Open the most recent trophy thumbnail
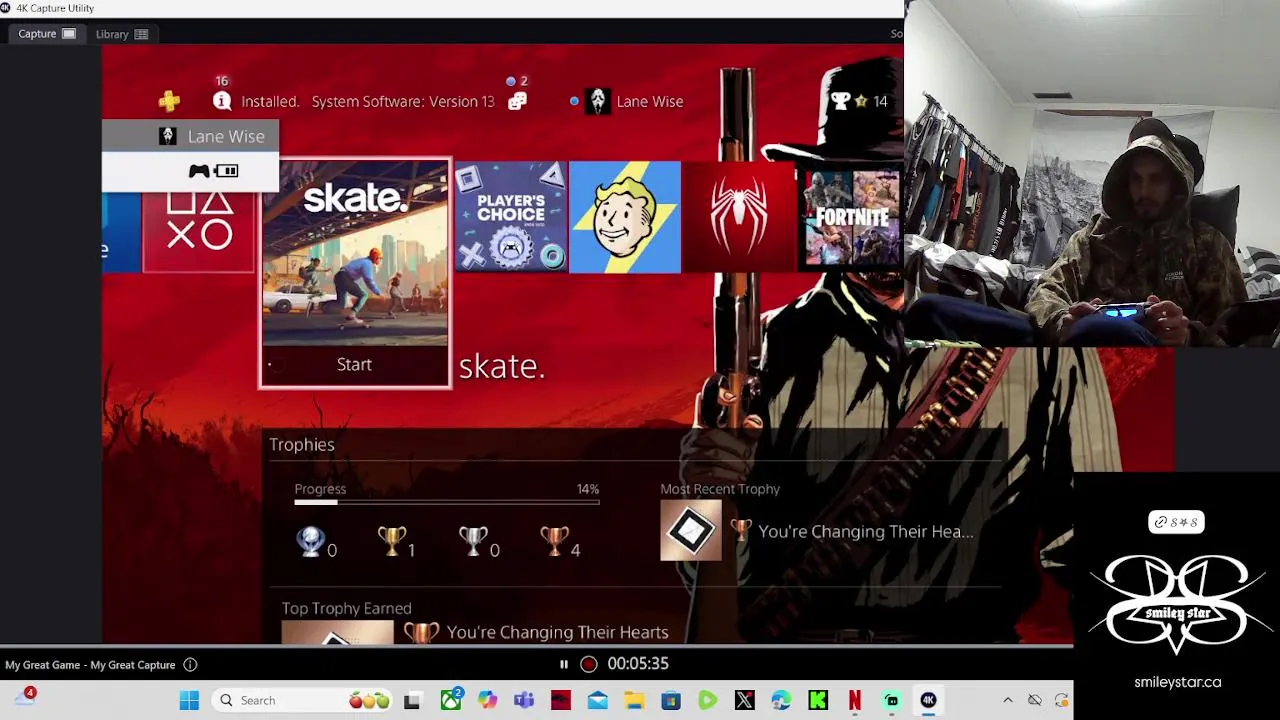Viewport: 1280px width, 720px height. [x=691, y=531]
